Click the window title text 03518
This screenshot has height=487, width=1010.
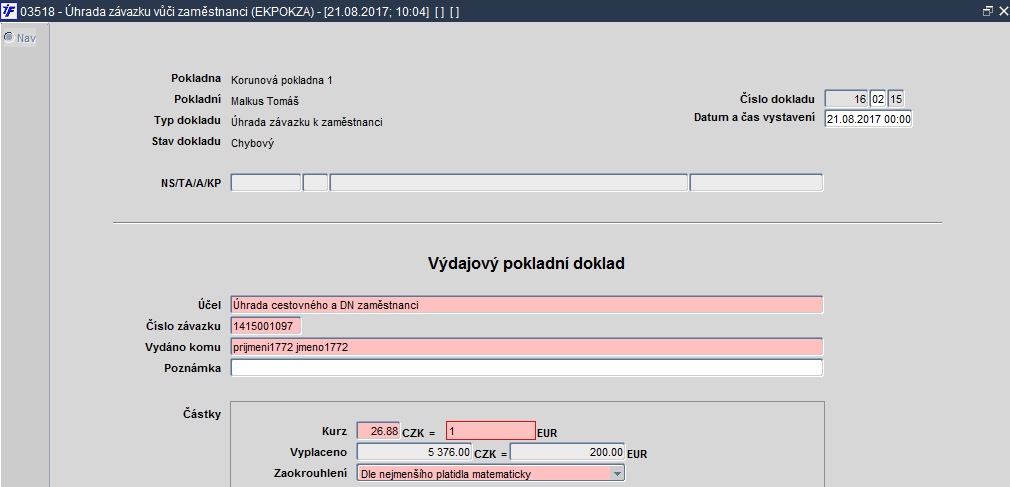click(35, 12)
